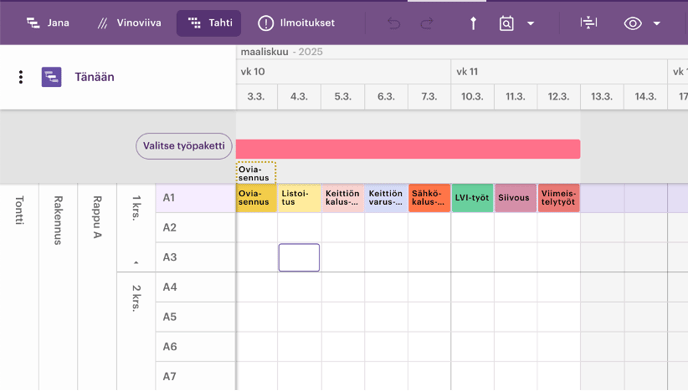This screenshot has height=391, width=688.
Task: Click the Tänään link
Action: [x=94, y=77]
